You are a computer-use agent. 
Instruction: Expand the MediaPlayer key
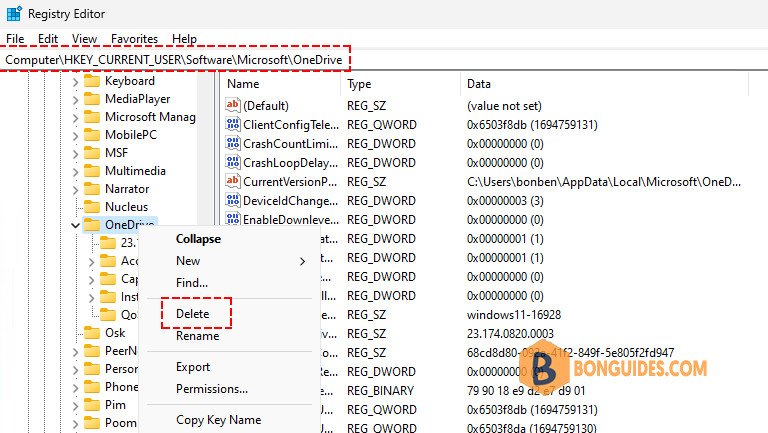click(x=75, y=100)
